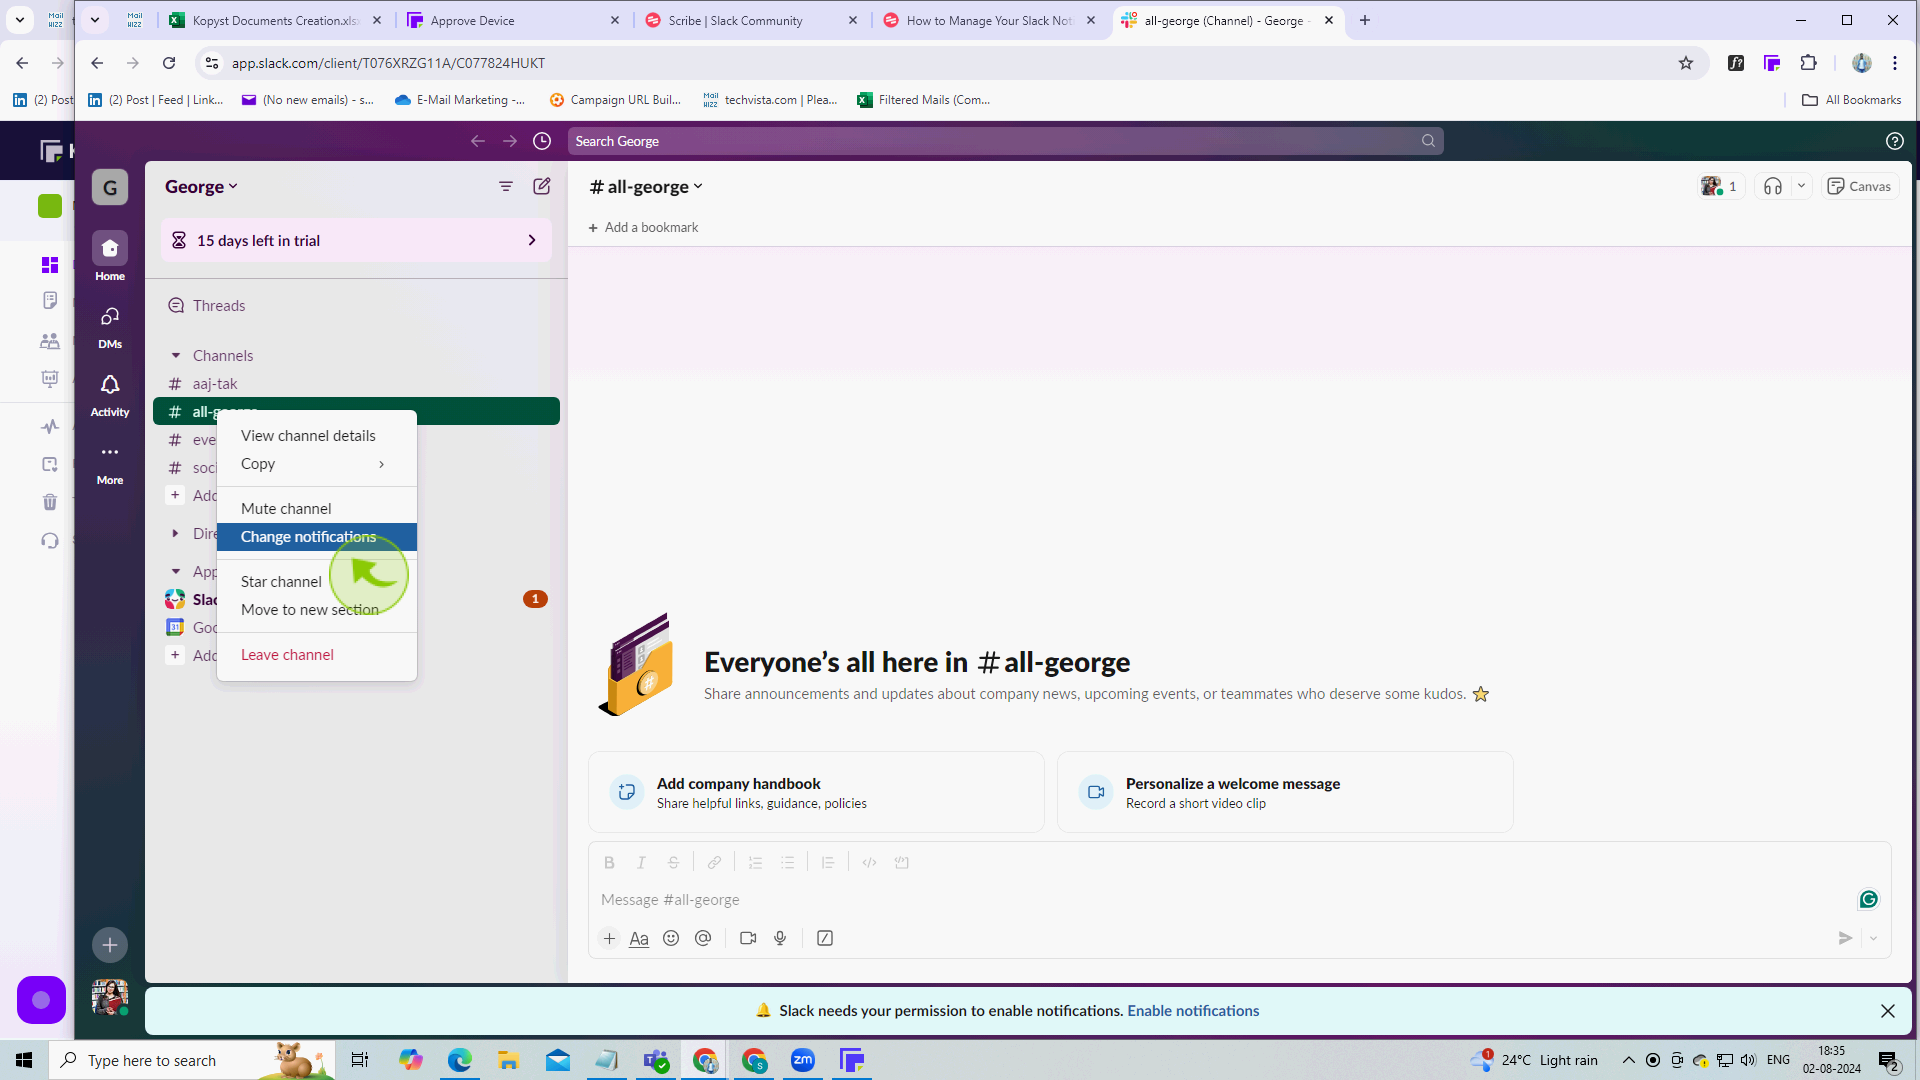The width and height of the screenshot is (1920, 1080).
Task: Insert code block in composer
Action: pyautogui.click(x=901, y=863)
